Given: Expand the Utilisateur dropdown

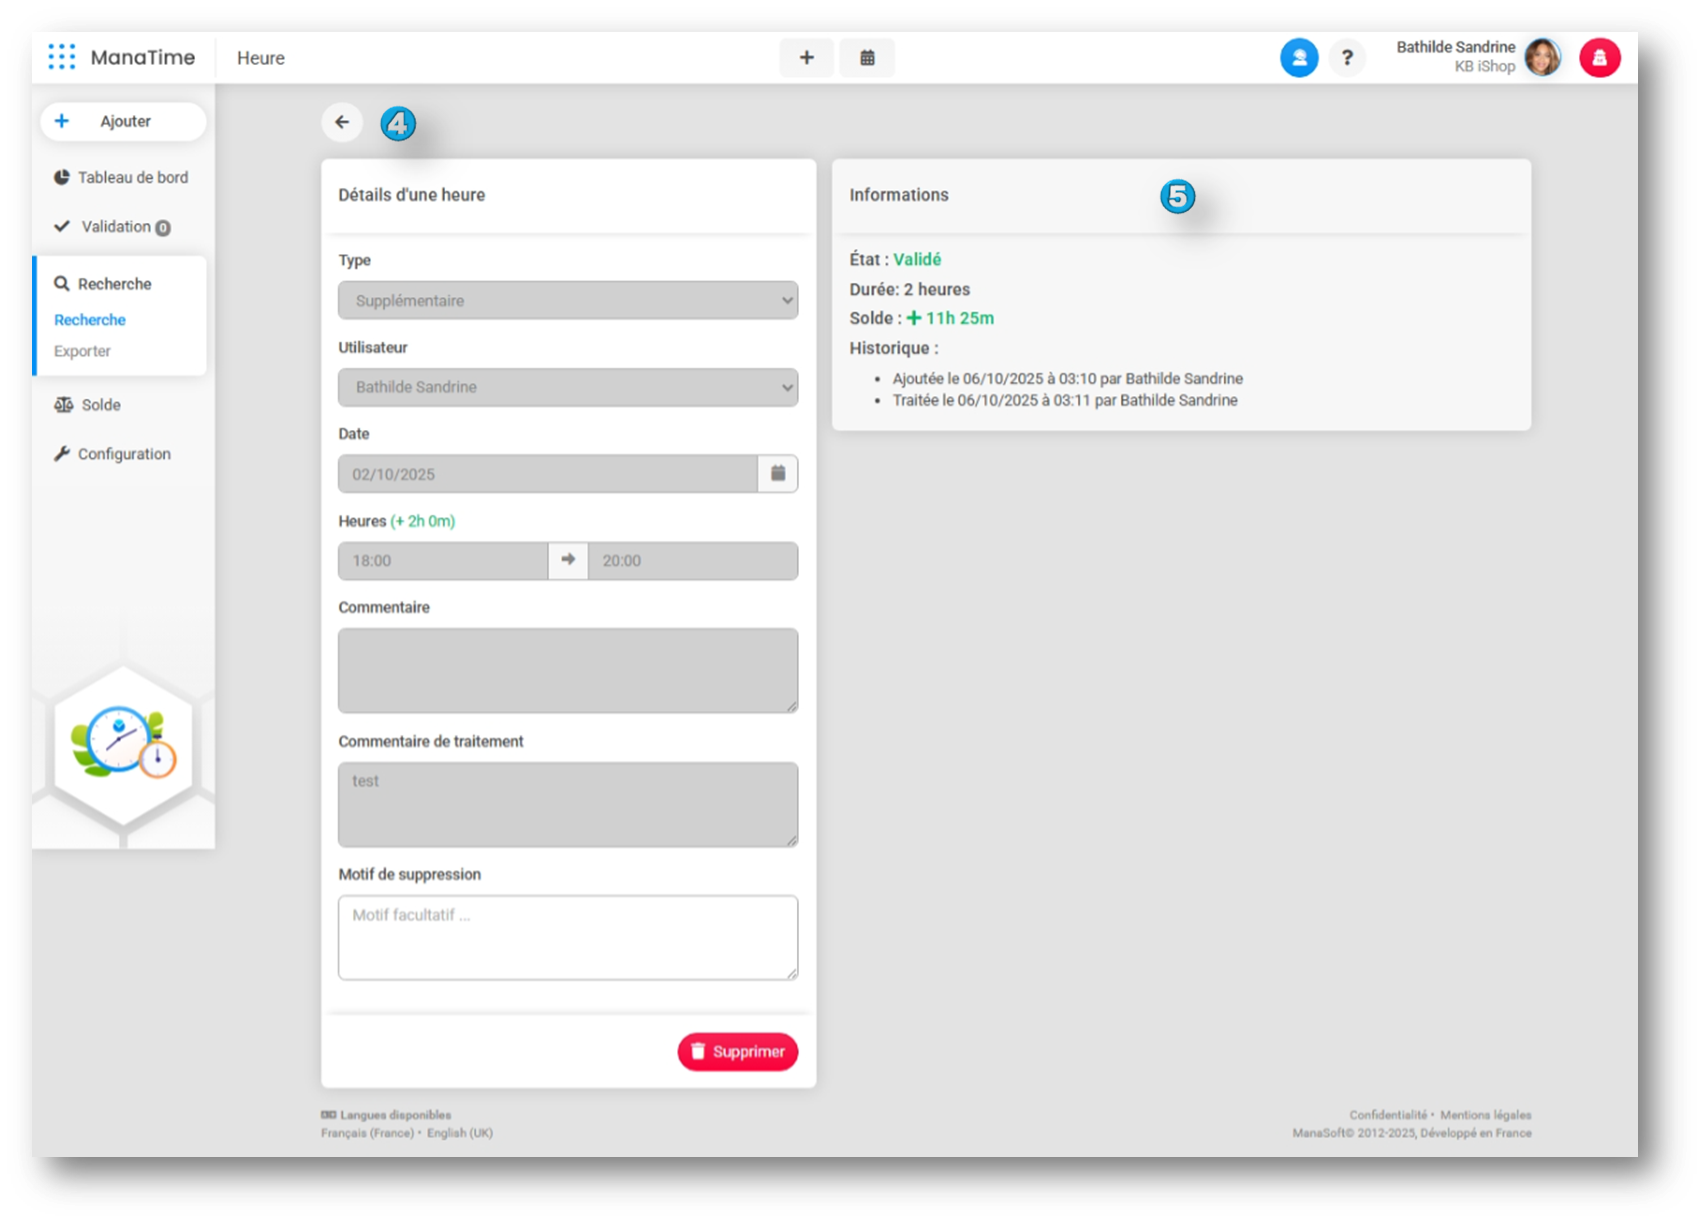Looking at the screenshot, I should [567, 388].
